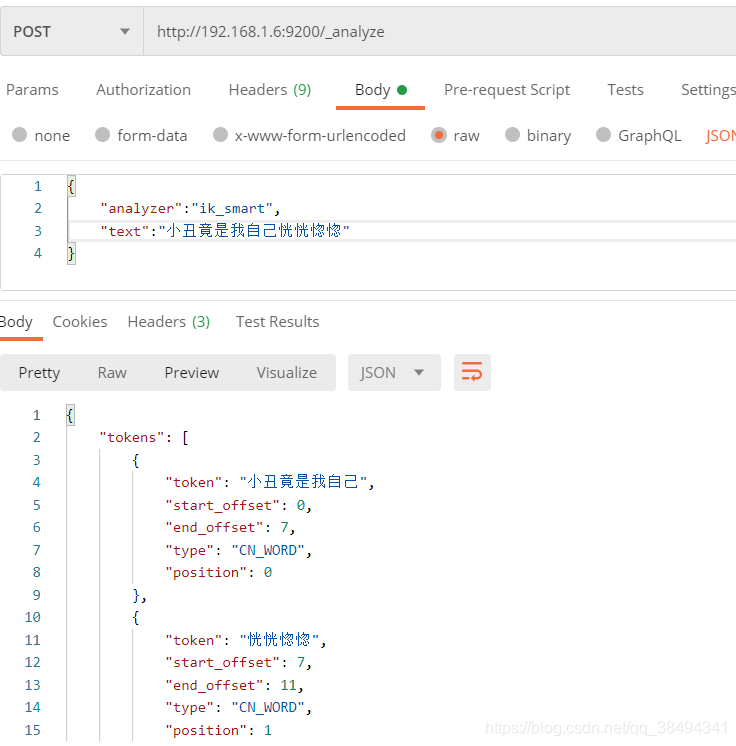Screen dimensions: 736x746
Task: Select the form-data radio option
Action: point(102,136)
